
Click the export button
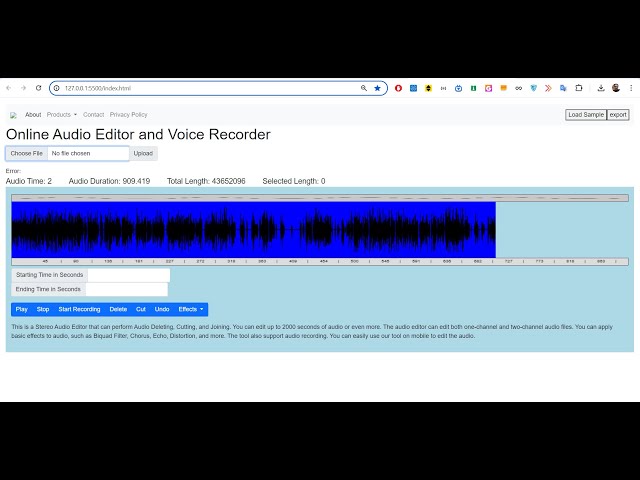(618, 115)
